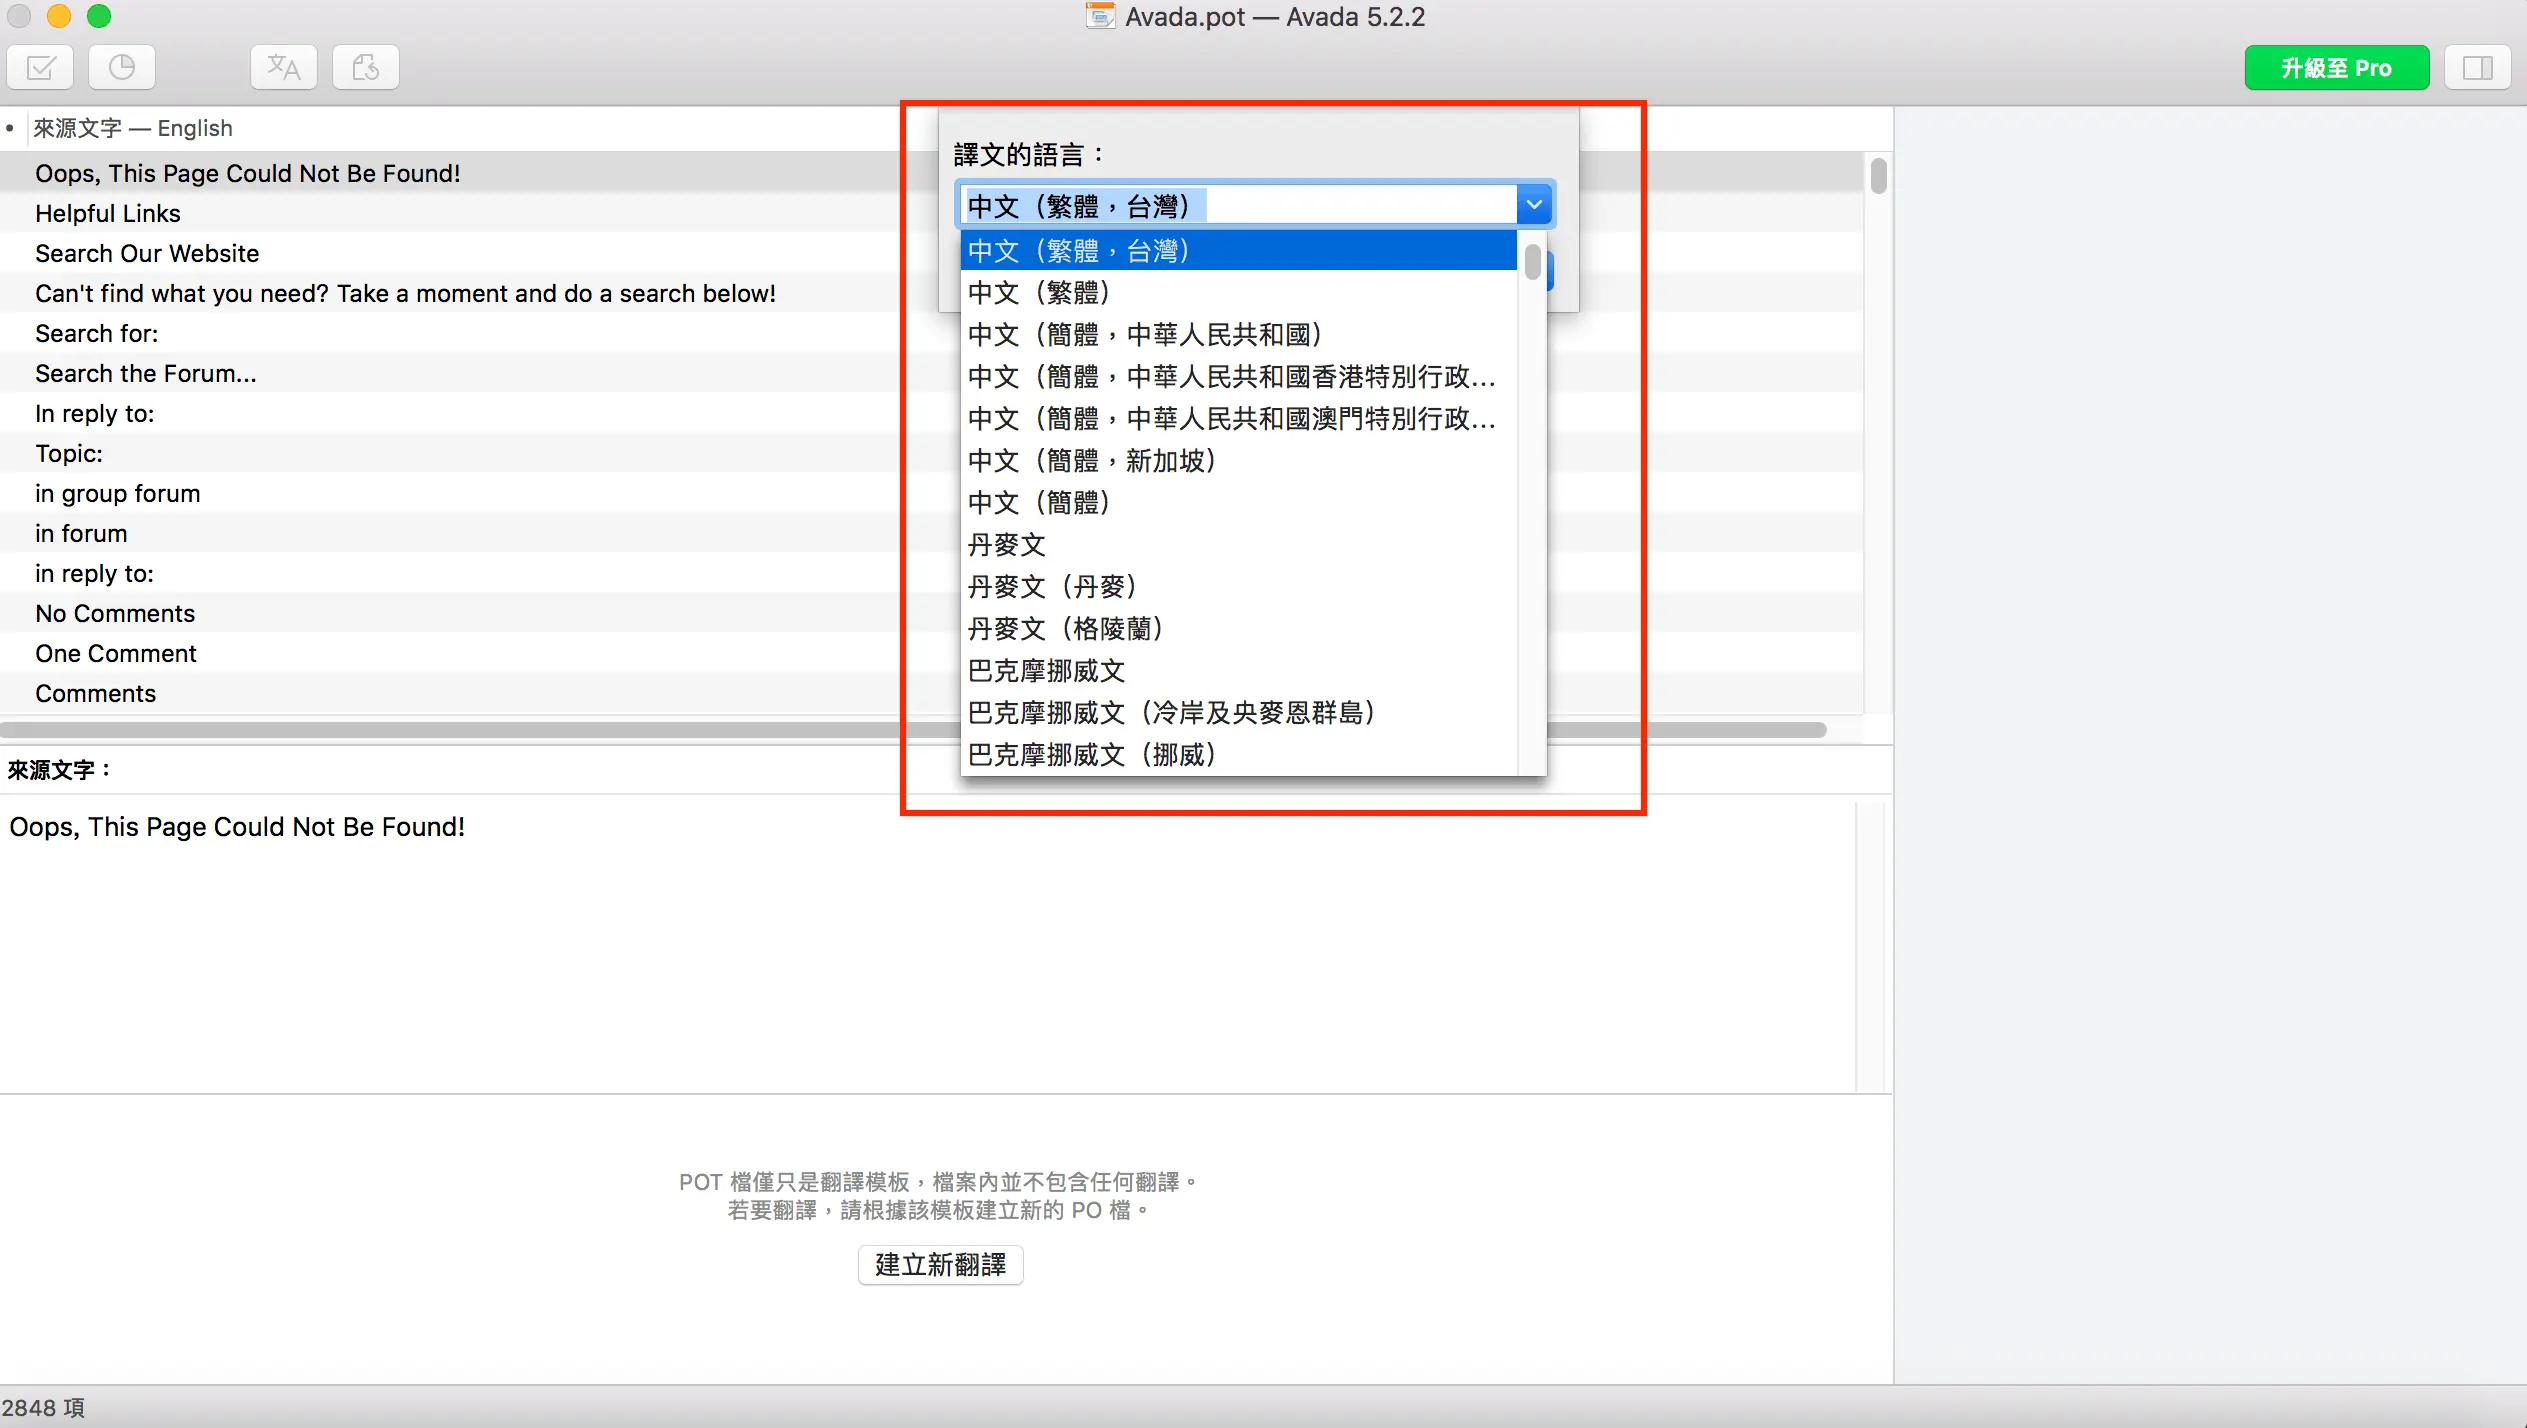Viewport: 2527px width, 1428px height.
Task: Click the 建立新翻譯 button
Action: coord(940,1264)
